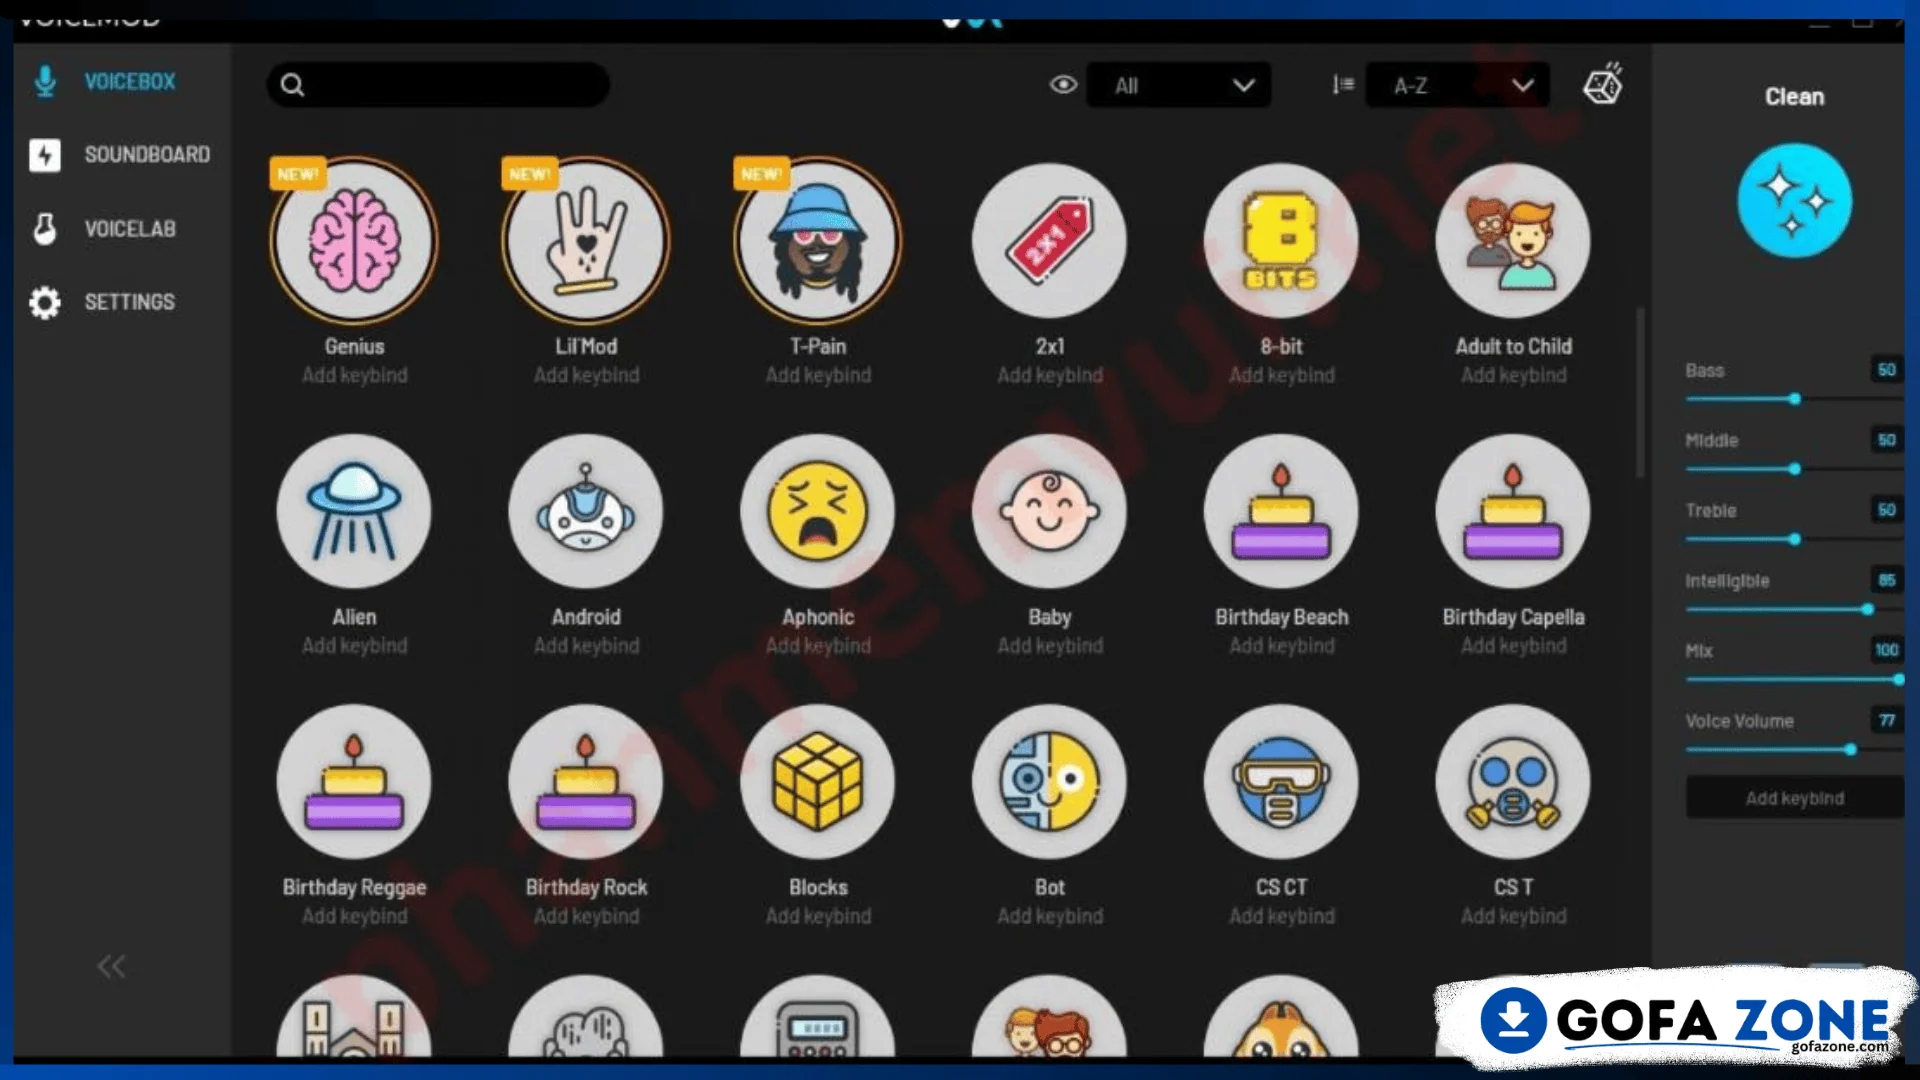Select the Birthday Rock cake voice

click(586, 782)
